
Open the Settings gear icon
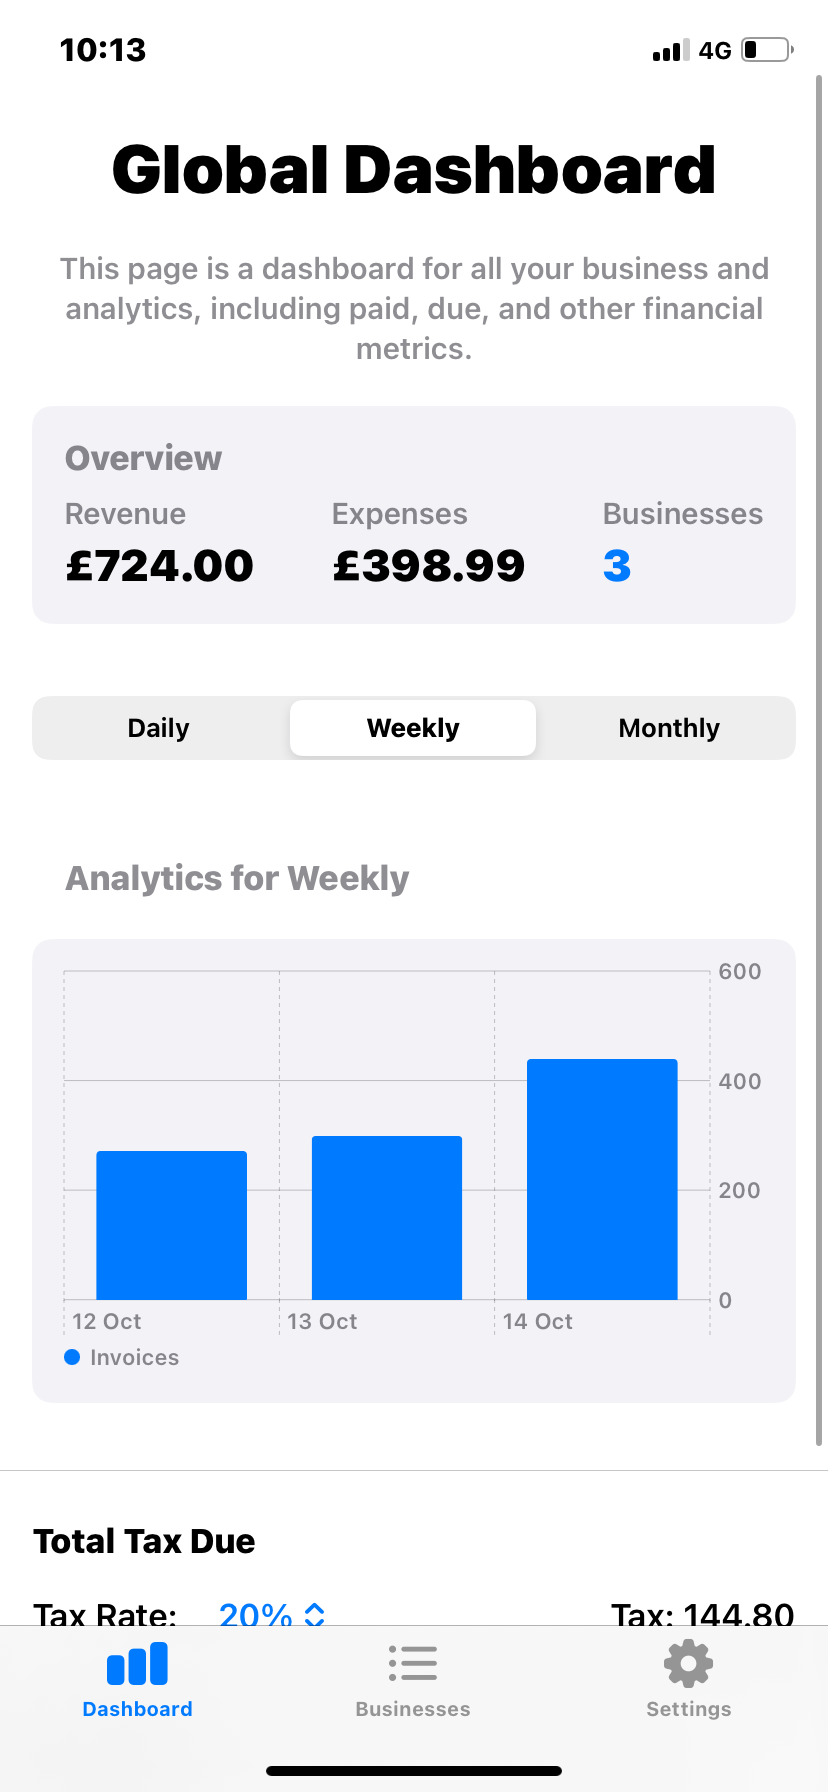coord(689,1664)
